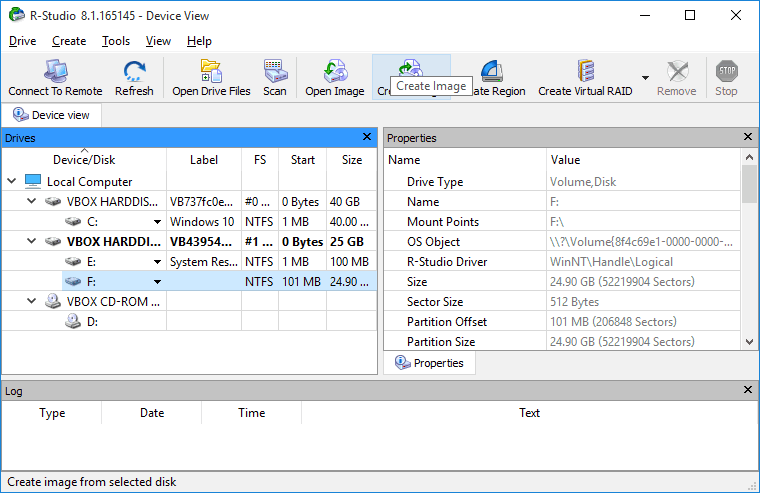The width and height of the screenshot is (760, 493).
Task: Click Properties scrollbar down arrow
Action: [x=749, y=342]
